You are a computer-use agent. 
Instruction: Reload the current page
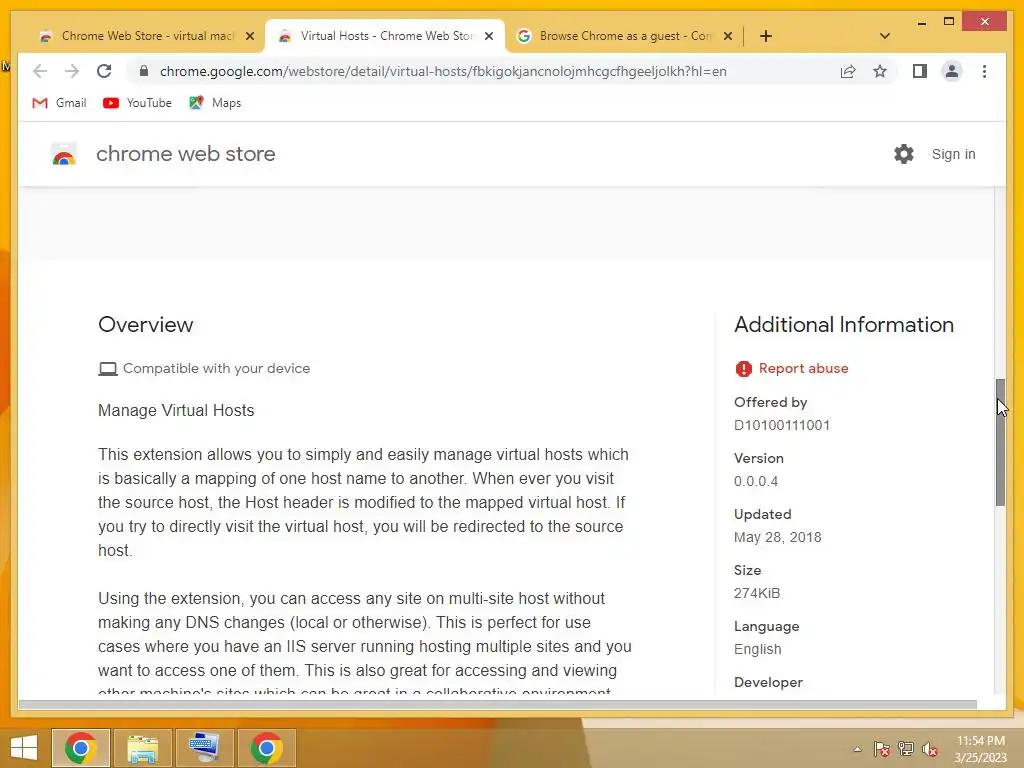104,71
